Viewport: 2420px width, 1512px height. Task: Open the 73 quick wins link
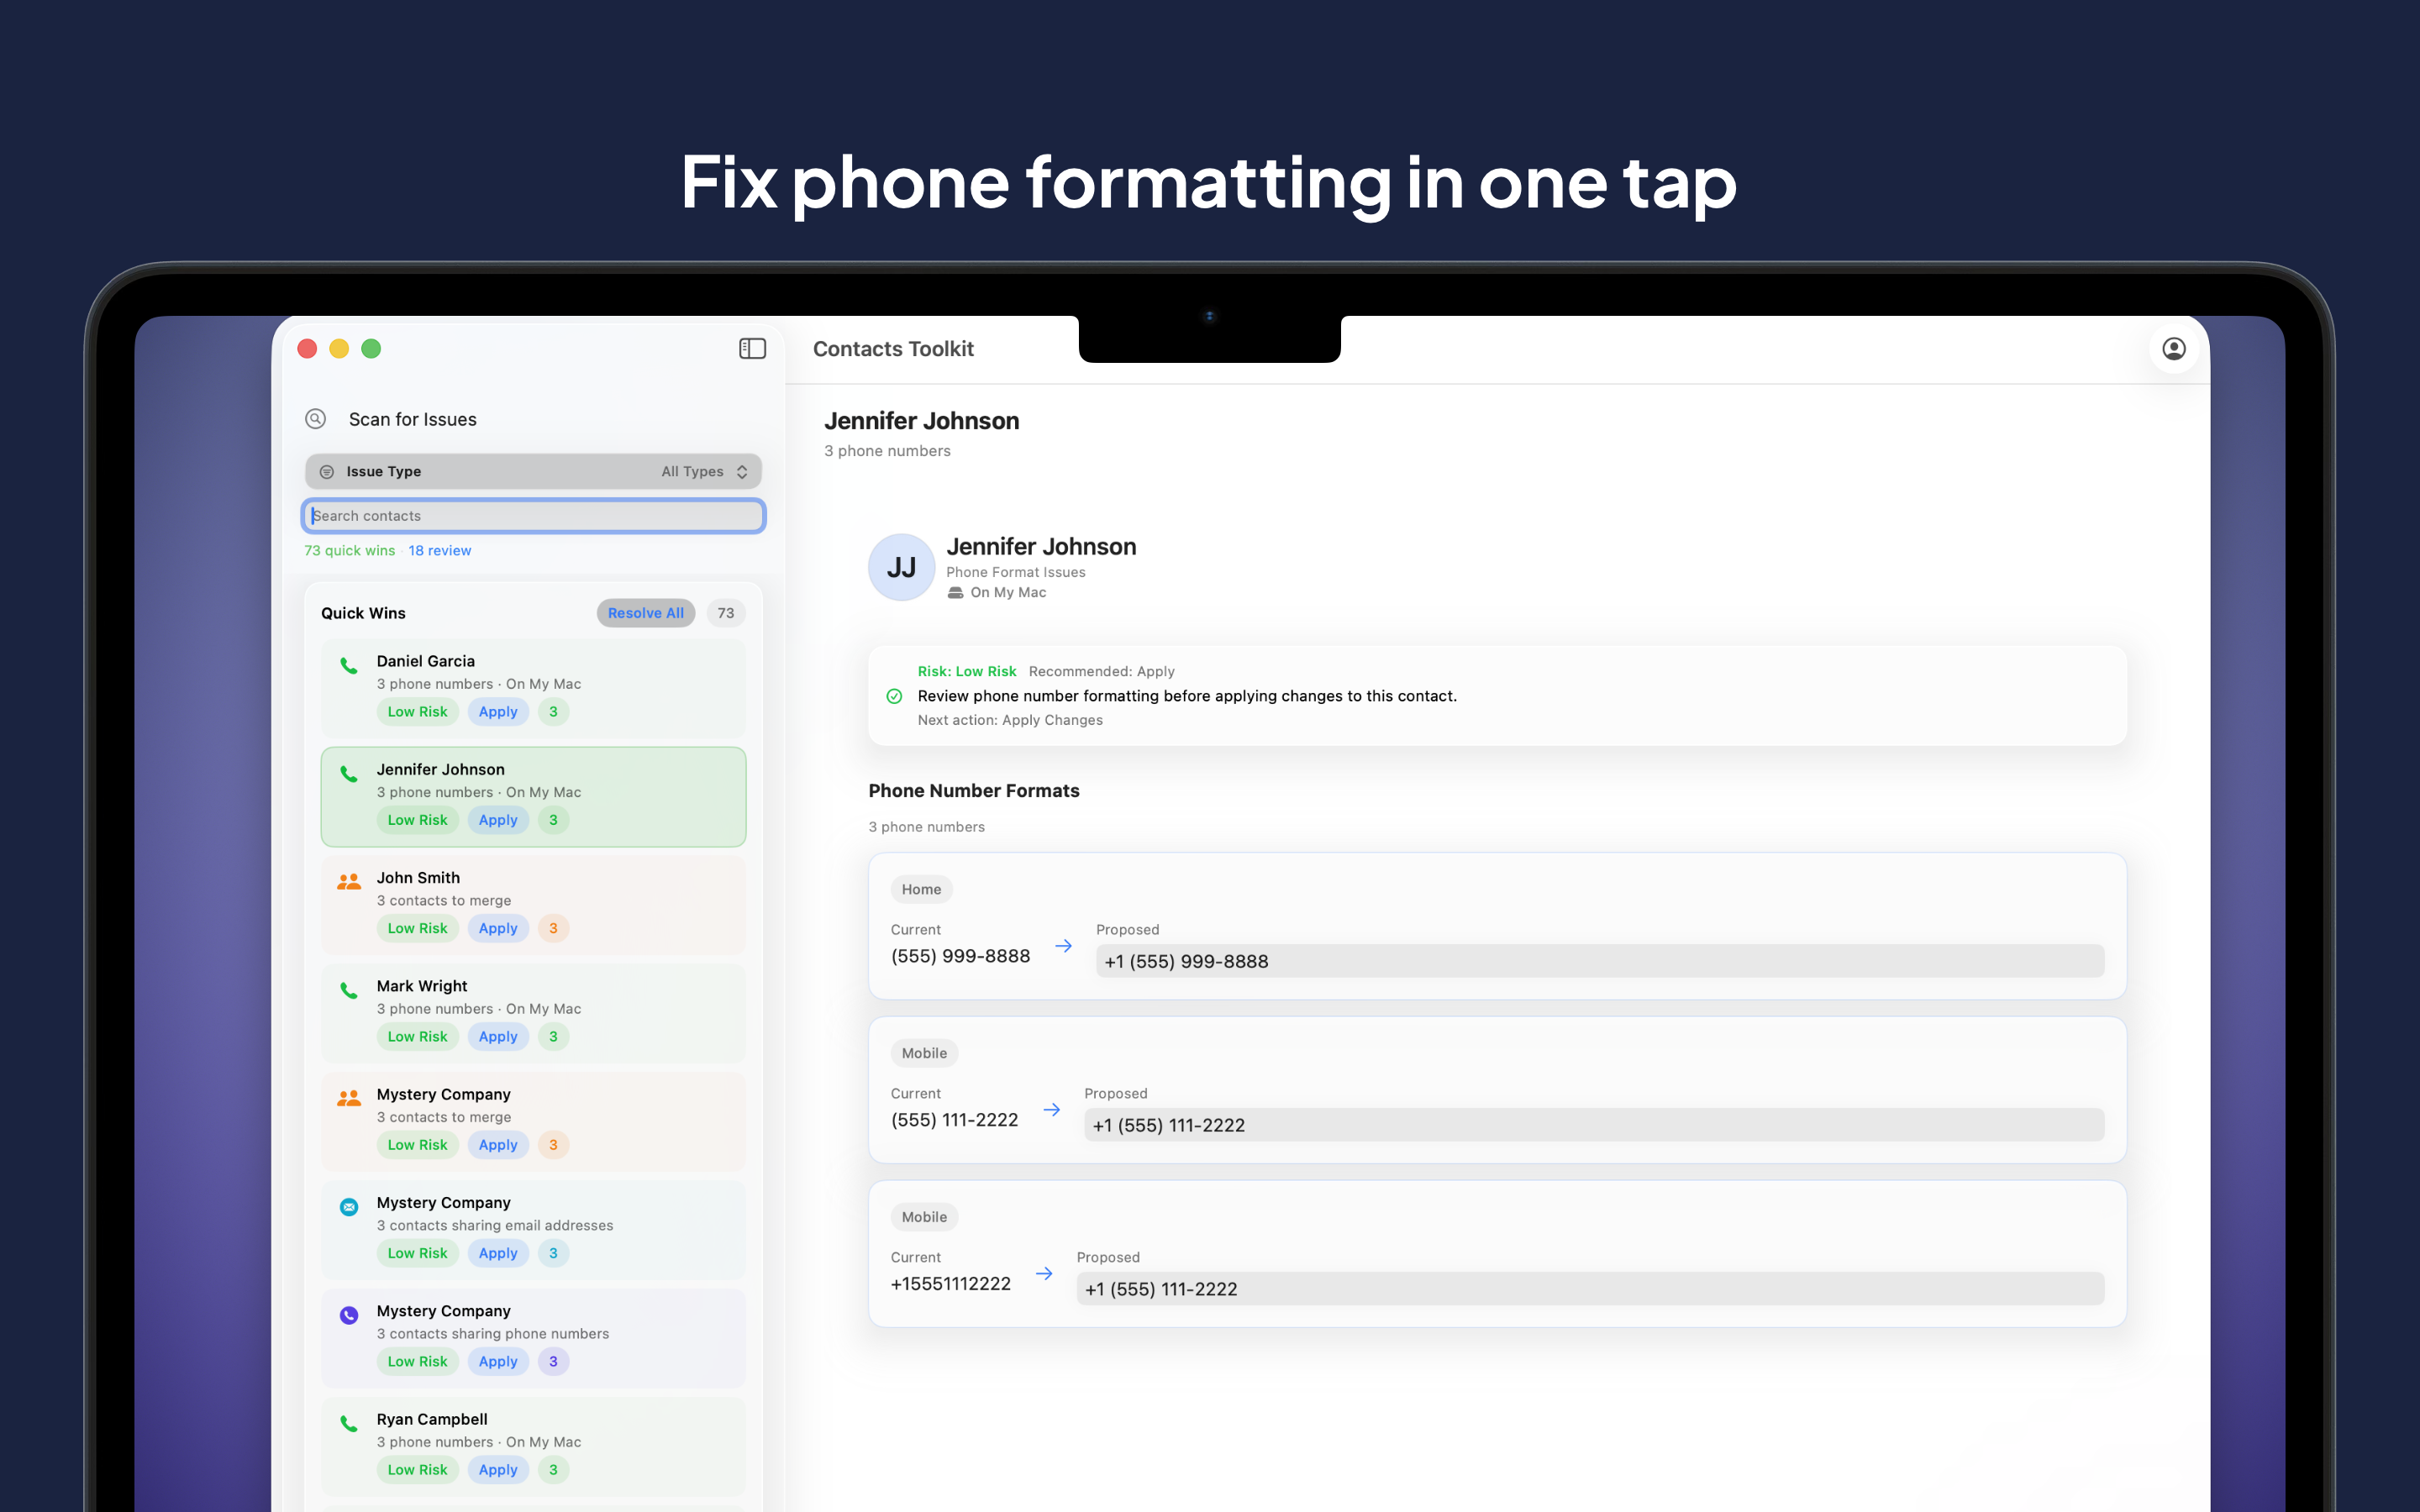pos(348,550)
